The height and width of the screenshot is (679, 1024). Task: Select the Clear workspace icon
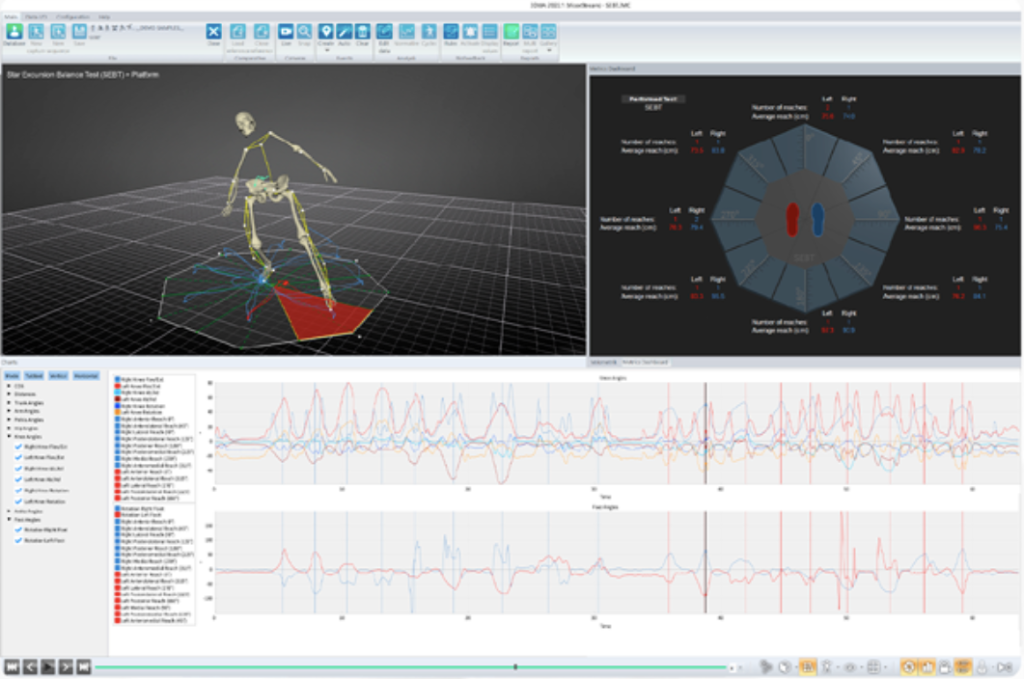click(x=212, y=33)
